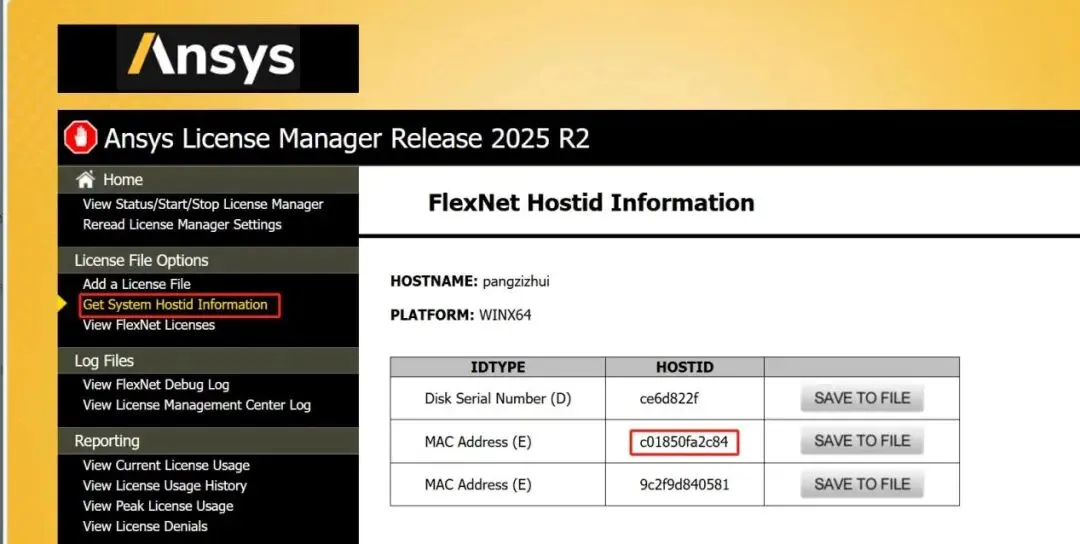Click the yellow current-page arrow marker

click(62, 304)
